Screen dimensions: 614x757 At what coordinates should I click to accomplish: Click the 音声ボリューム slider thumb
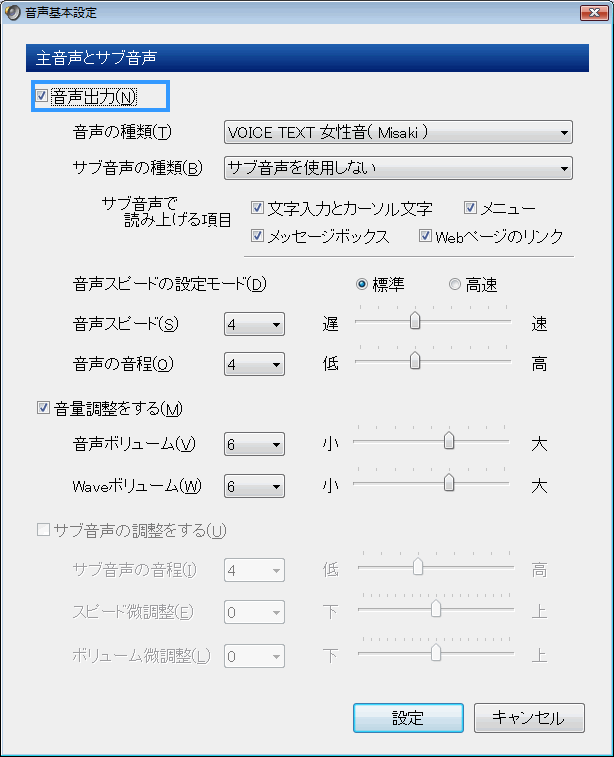click(x=449, y=441)
